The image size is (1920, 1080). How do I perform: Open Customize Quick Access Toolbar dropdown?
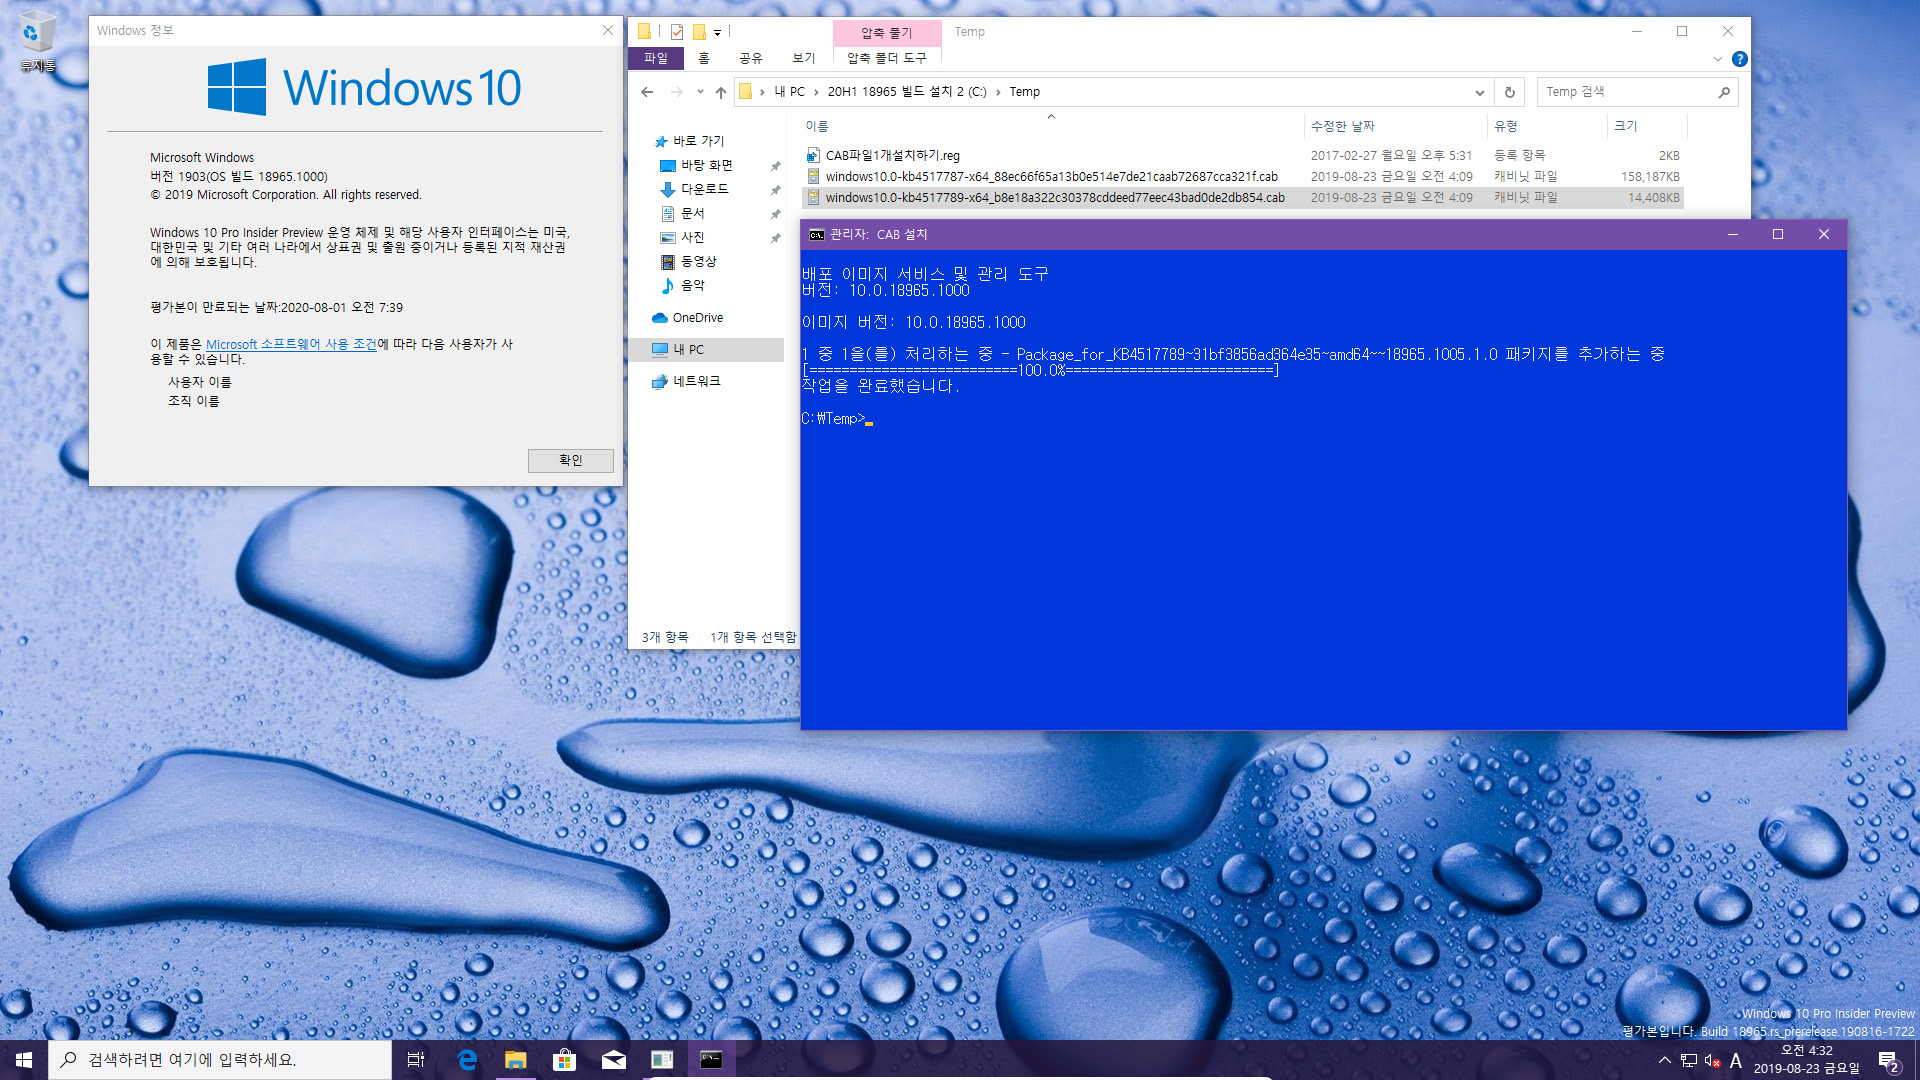point(717,32)
